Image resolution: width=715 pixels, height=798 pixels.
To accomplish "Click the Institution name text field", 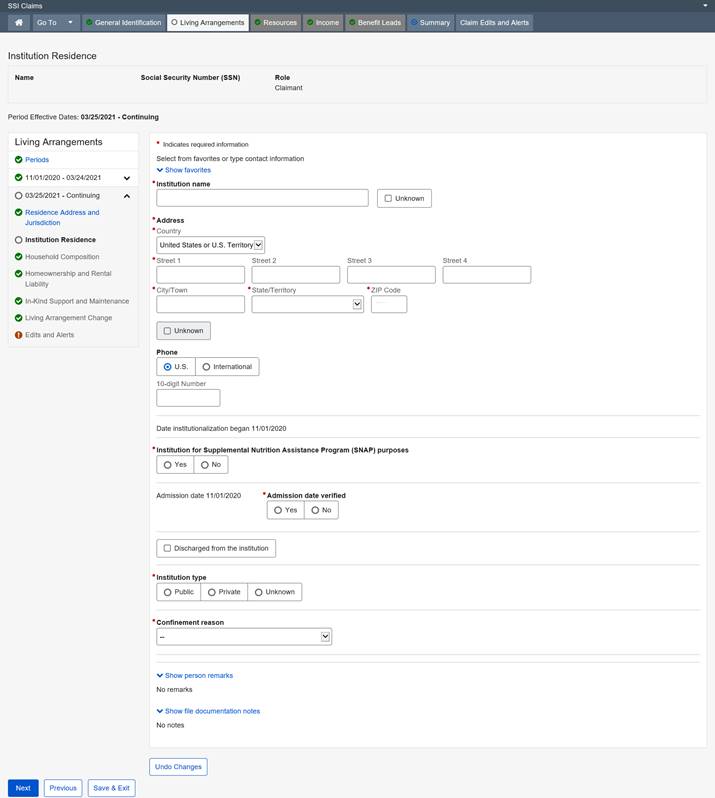I will point(262,198).
